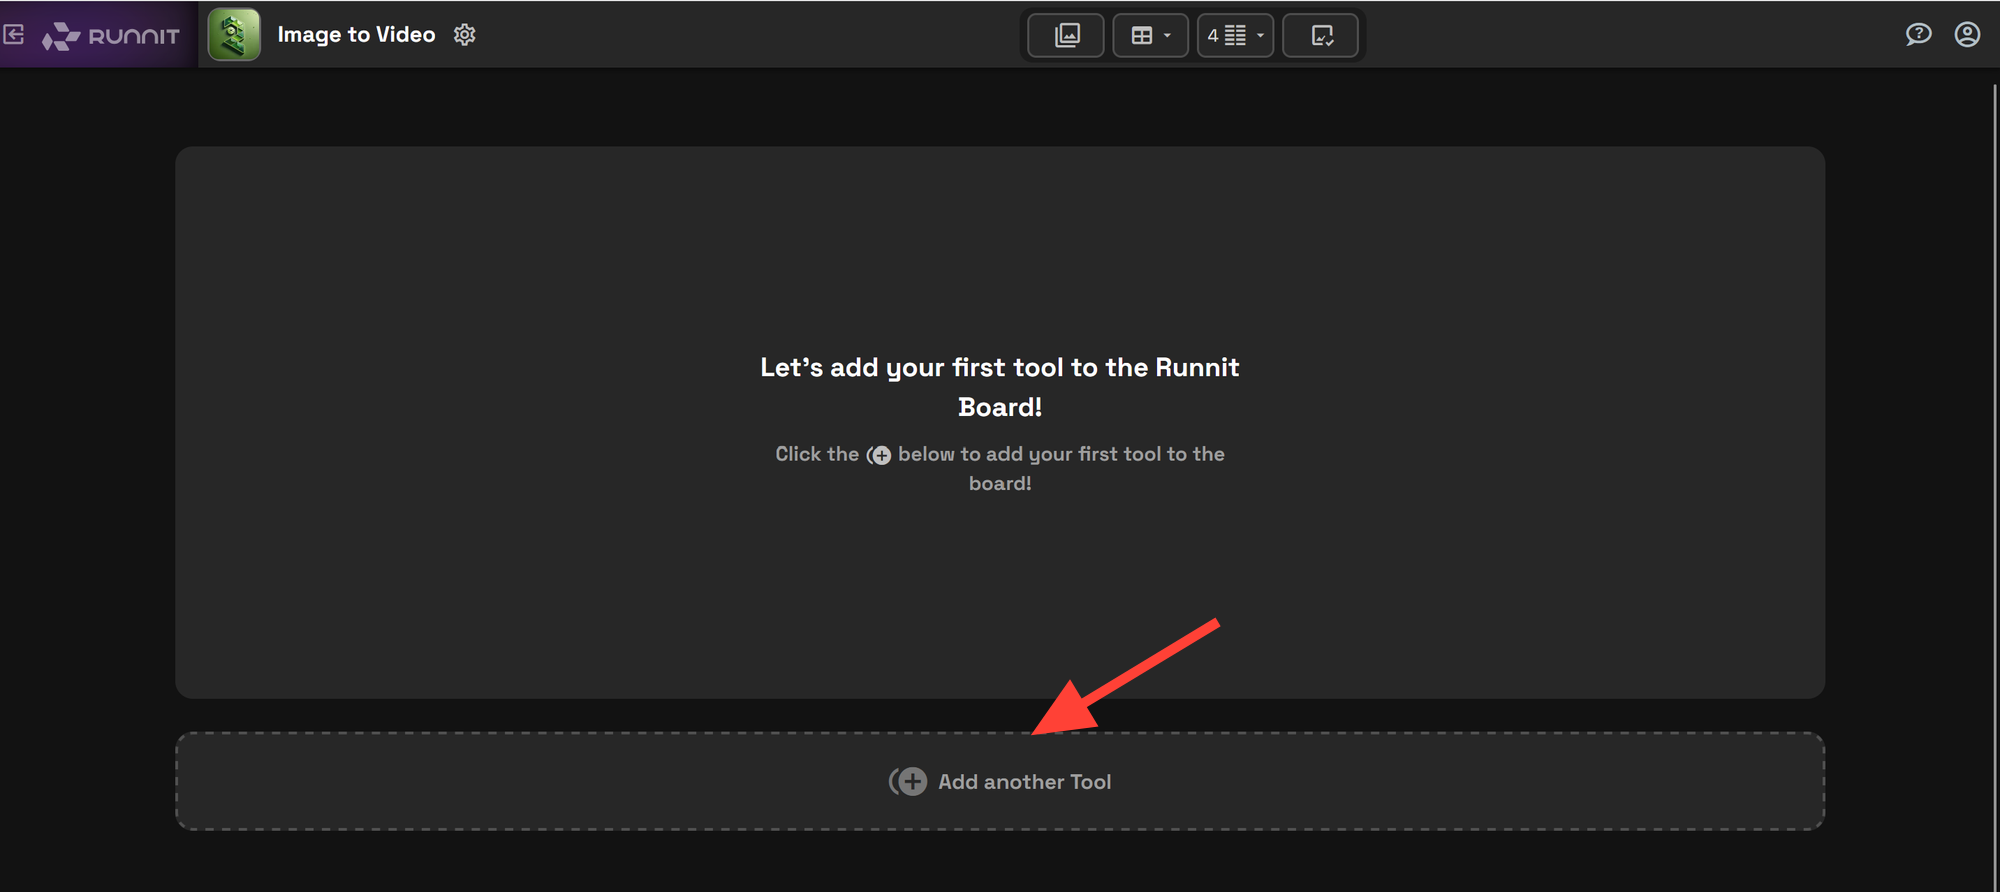Click the 'first tool to the Runnit Board' heading
The width and height of the screenshot is (2000, 892).
(x=1000, y=387)
